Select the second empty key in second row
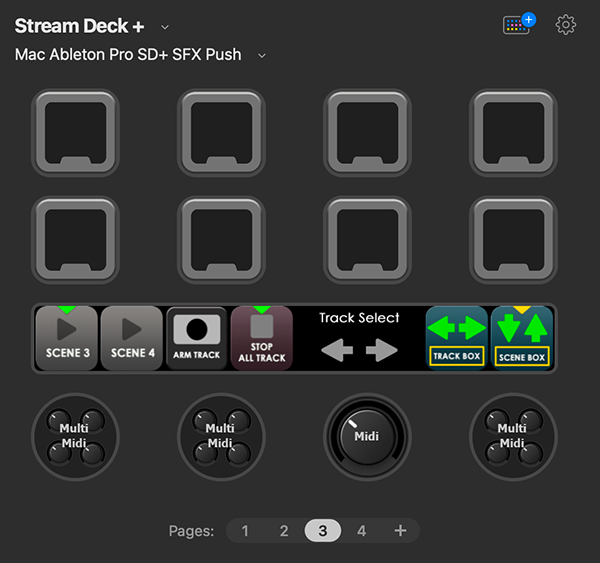 221,240
